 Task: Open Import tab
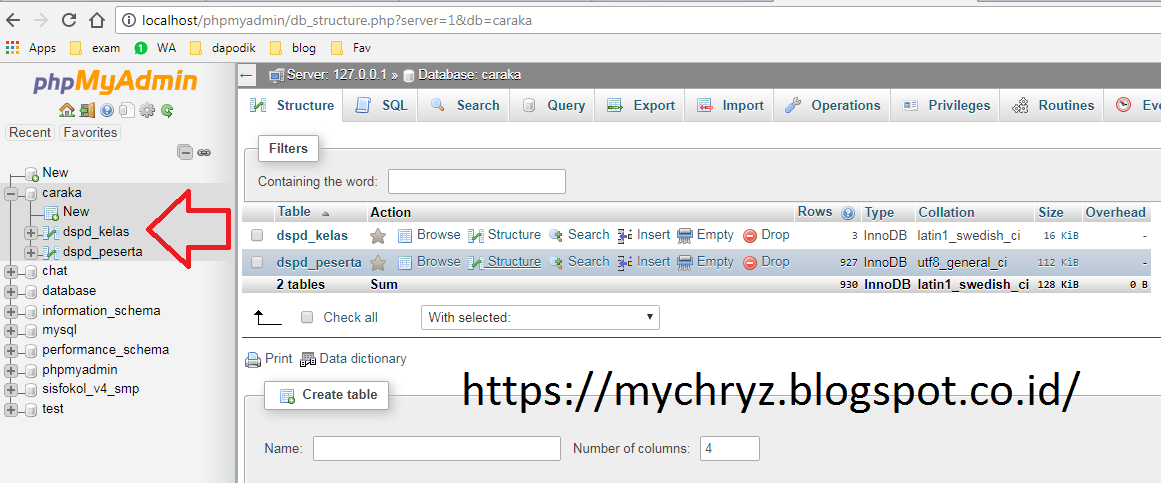pos(730,106)
